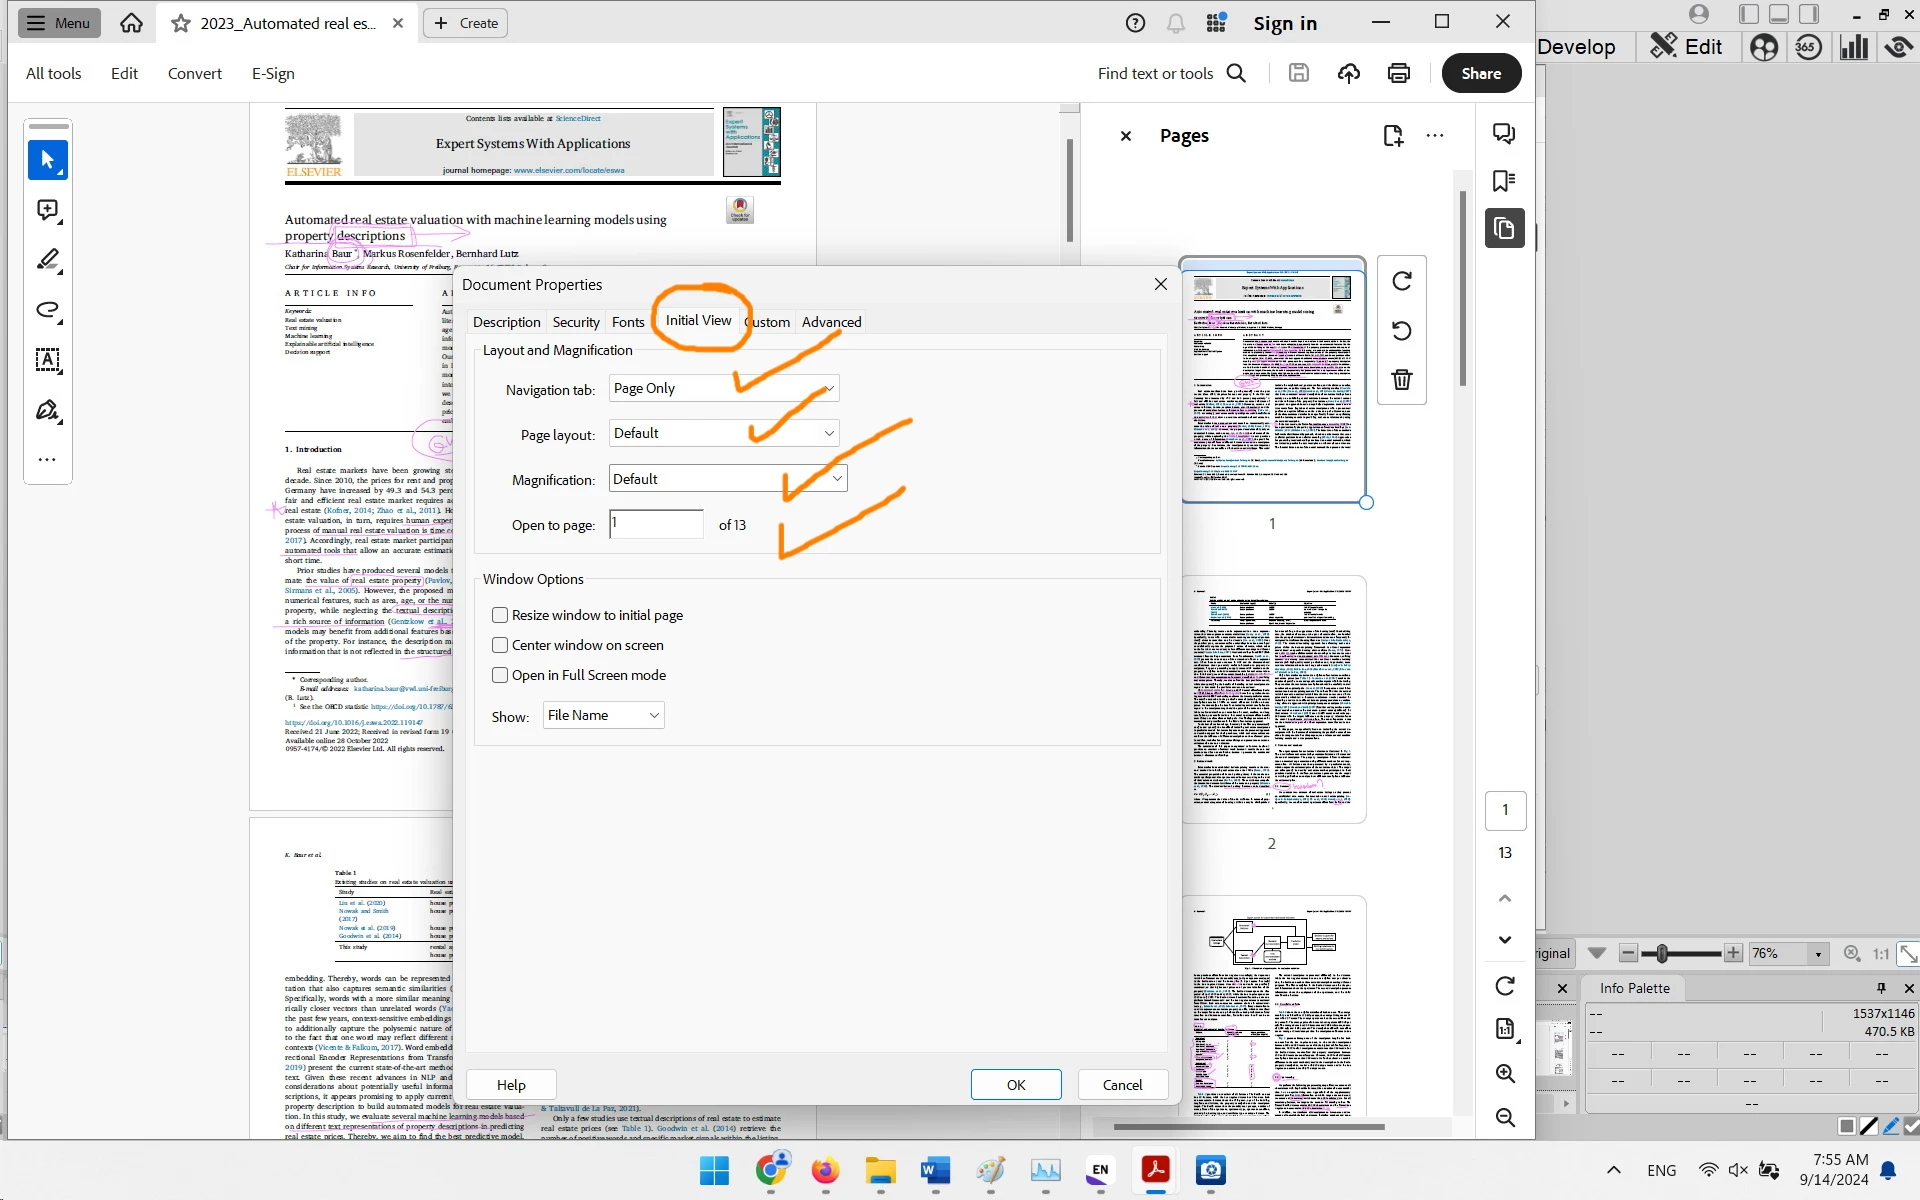Click the print icon
The height and width of the screenshot is (1200, 1920).
coord(1398,73)
